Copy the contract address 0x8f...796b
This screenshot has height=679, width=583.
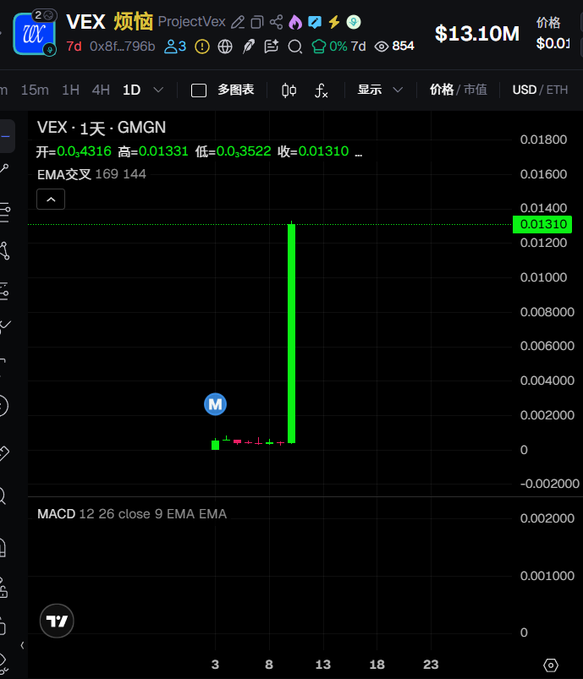pyautogui.click(x=122, y=46)
